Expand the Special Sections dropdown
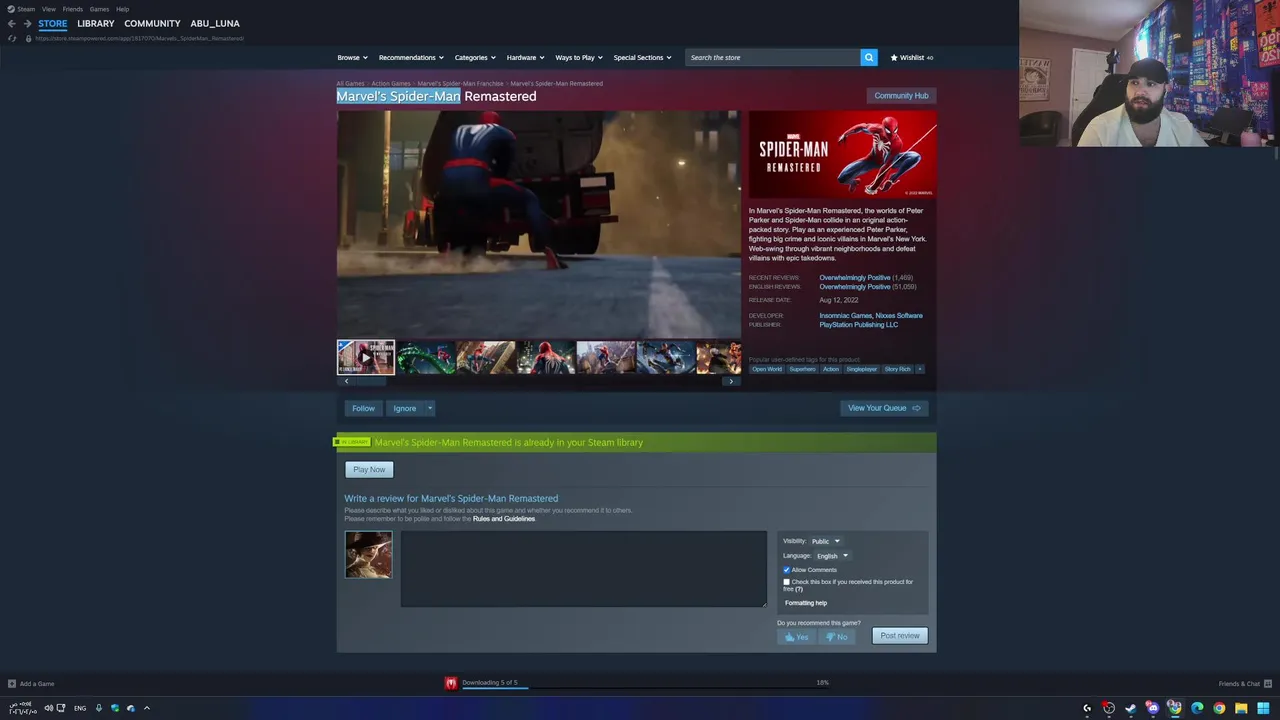This screenshot has width=1280, height=720. pyautogui.click(x=642, y=57)
